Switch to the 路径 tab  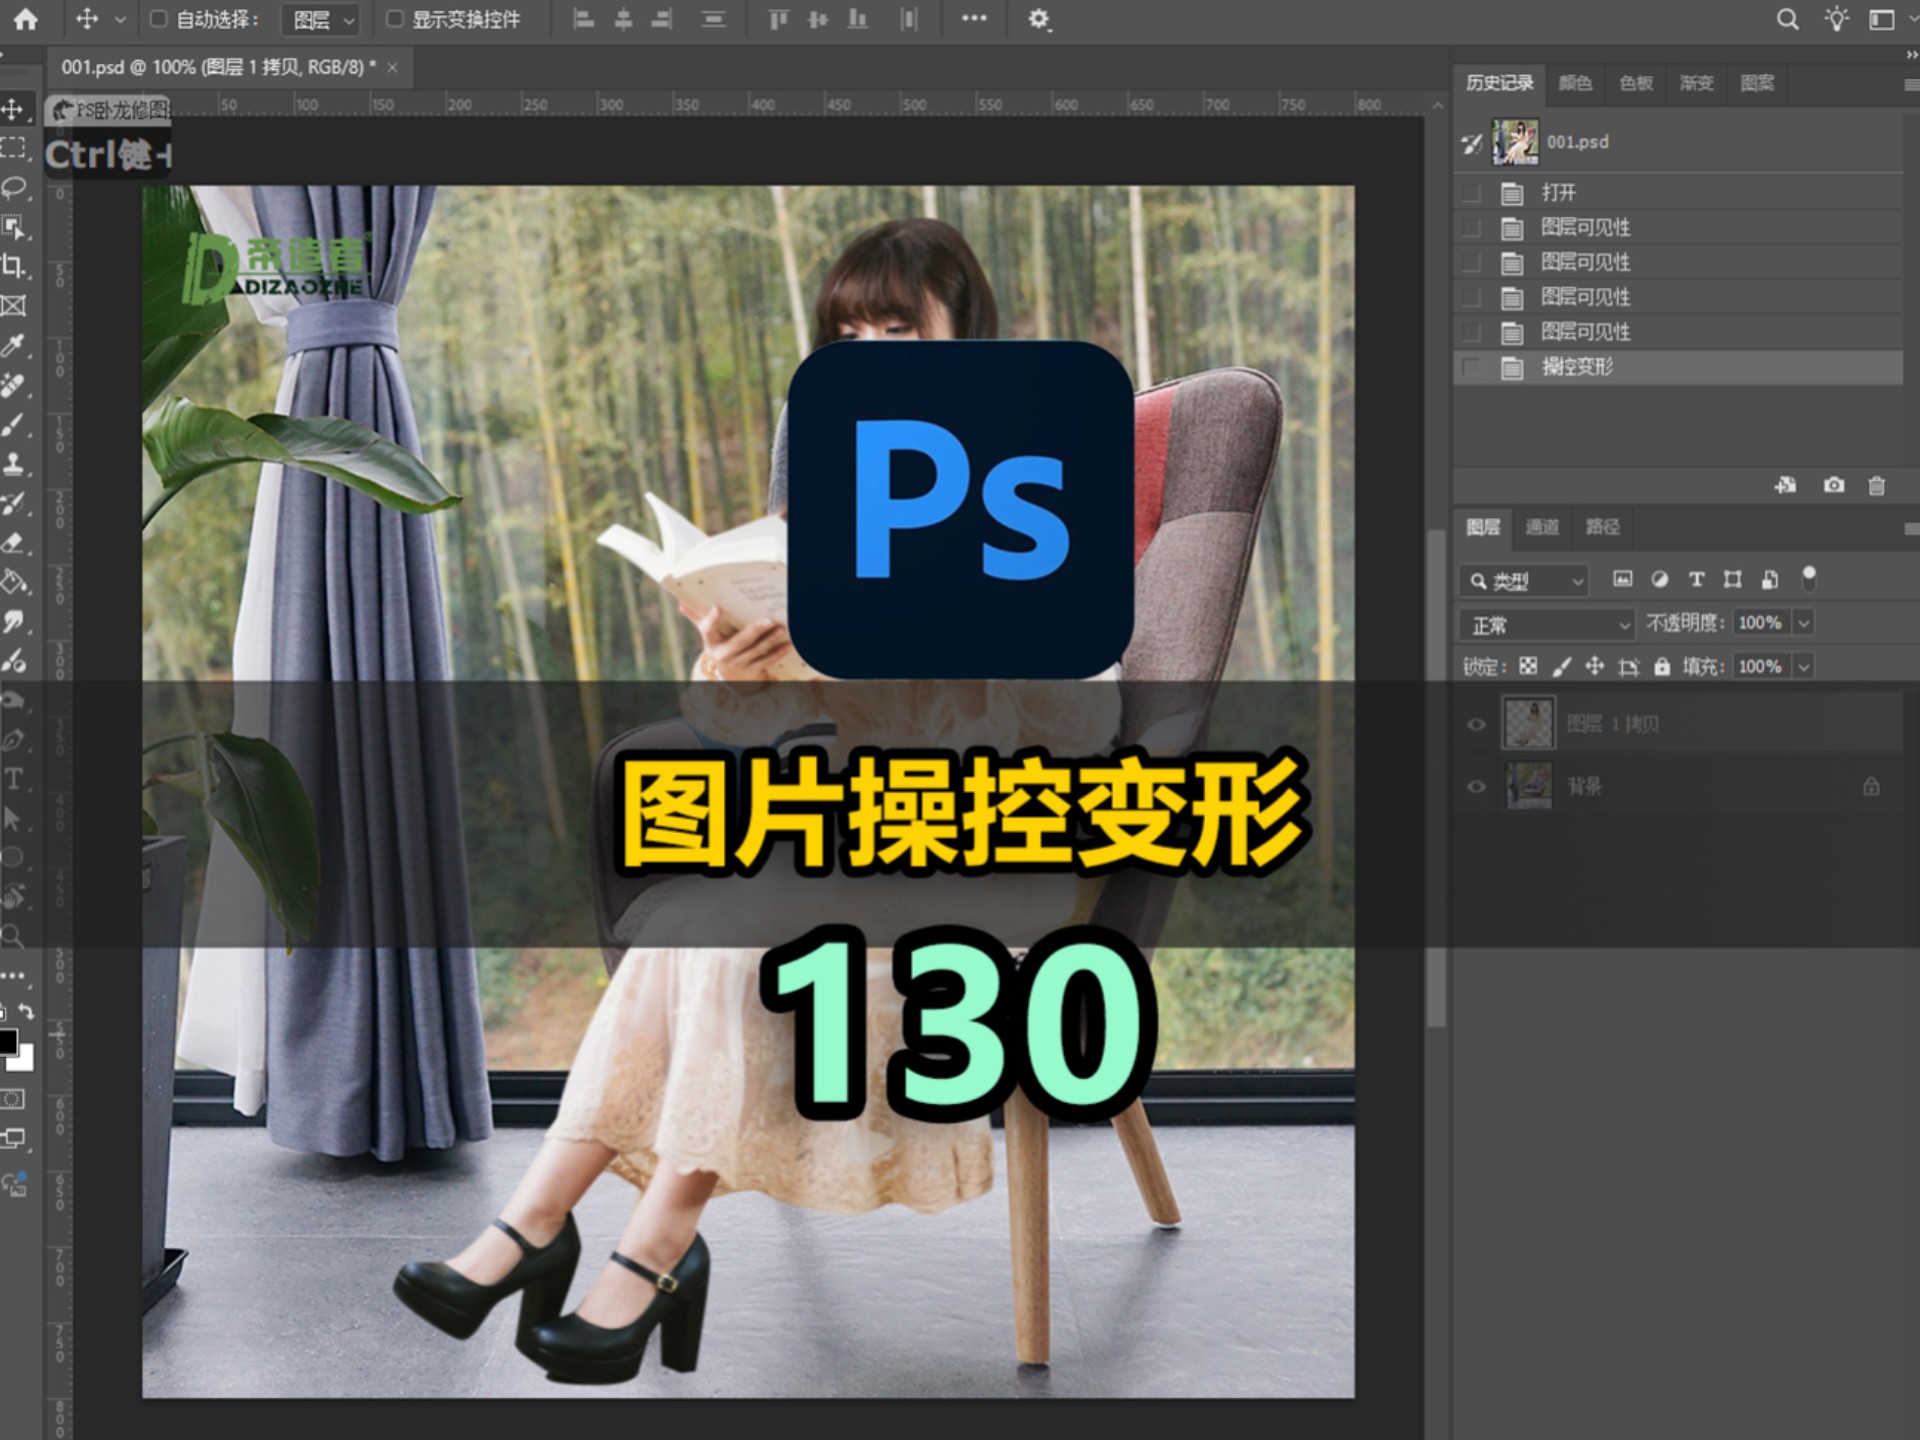(1602, 527)
